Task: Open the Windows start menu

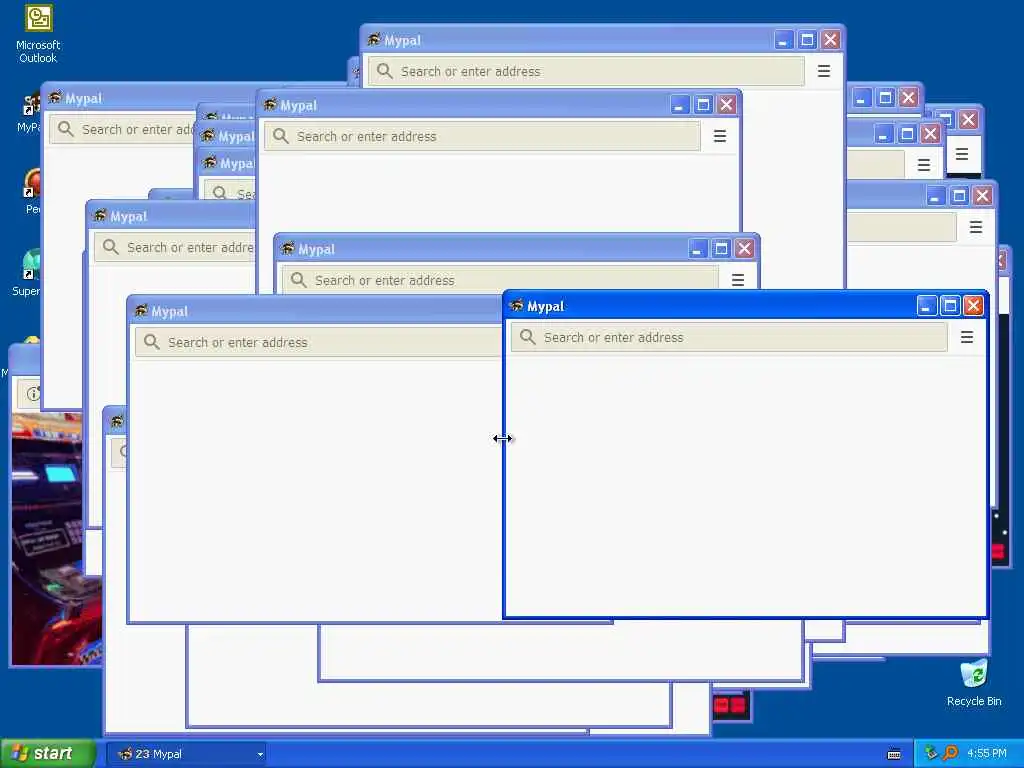Action: coord(48,754)
